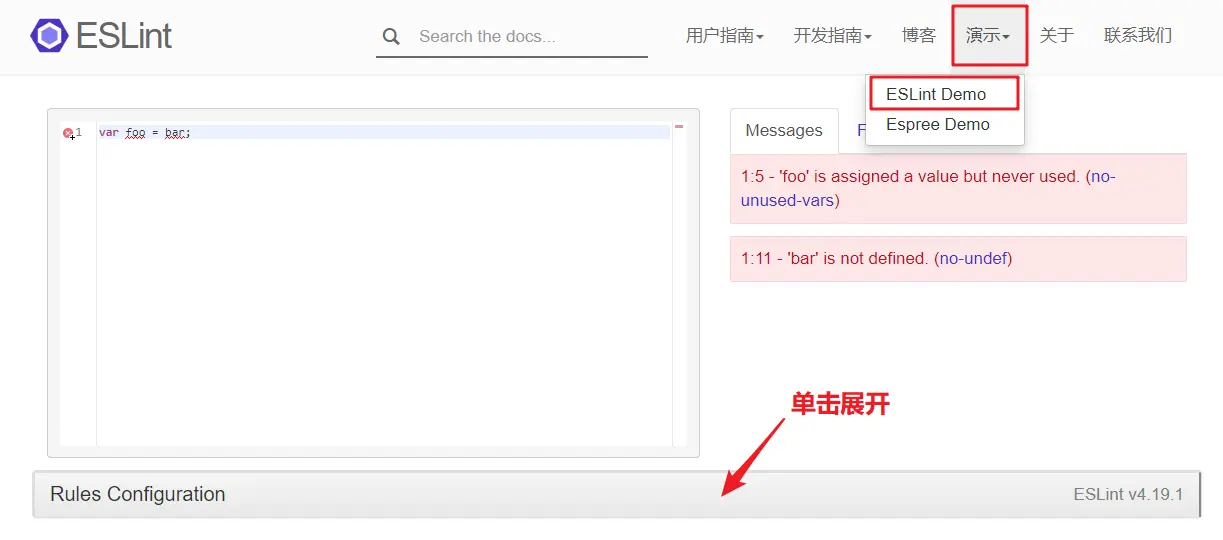1223x540 pixels.
Task: Click the error marker on line 1
Action: point(68,133)
